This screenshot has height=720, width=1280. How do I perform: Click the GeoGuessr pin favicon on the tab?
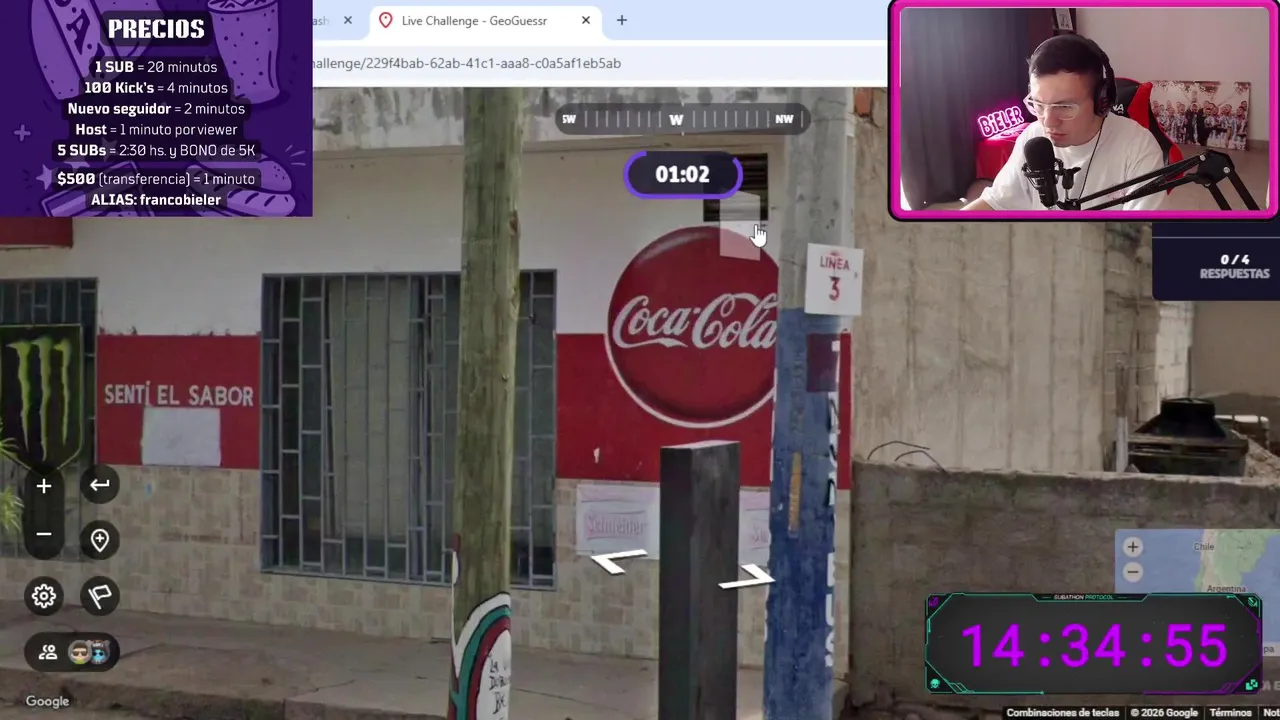click(385, 20)
